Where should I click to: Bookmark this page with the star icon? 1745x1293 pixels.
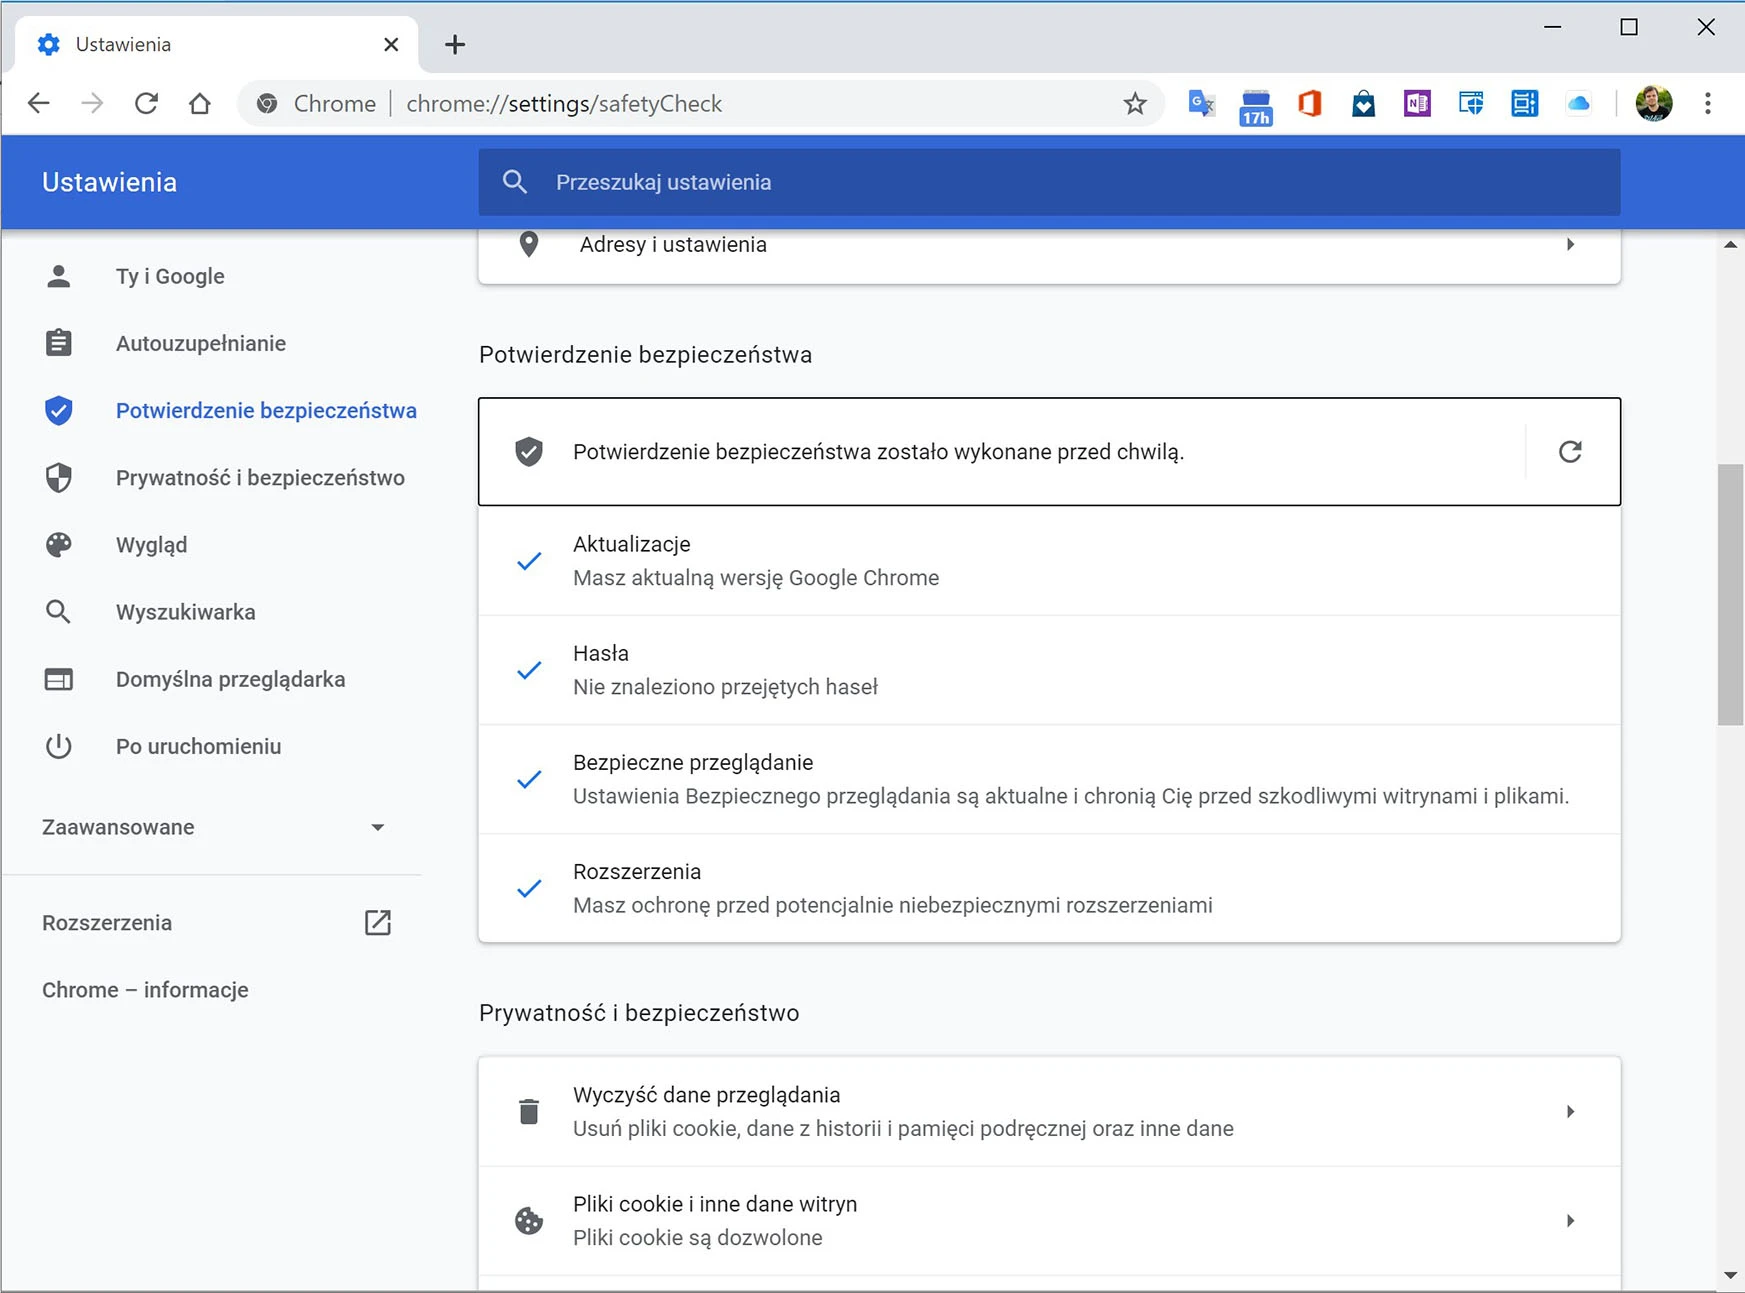1135,103
